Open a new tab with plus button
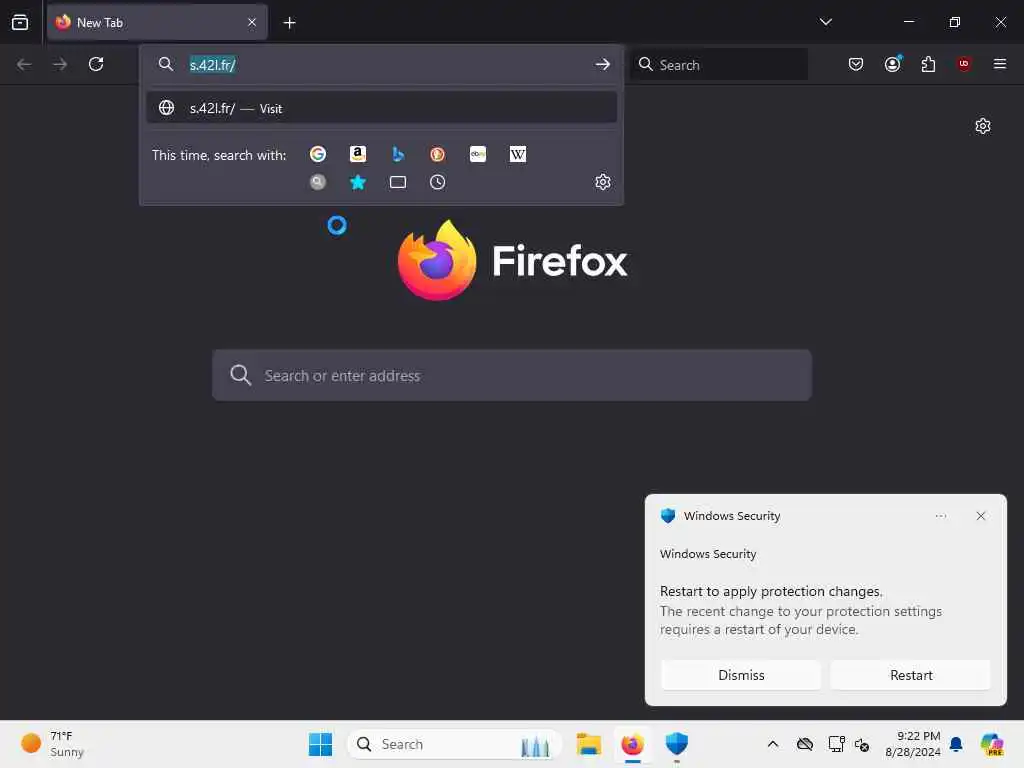This screenshot has height=768, width=1024. [289, 23]
